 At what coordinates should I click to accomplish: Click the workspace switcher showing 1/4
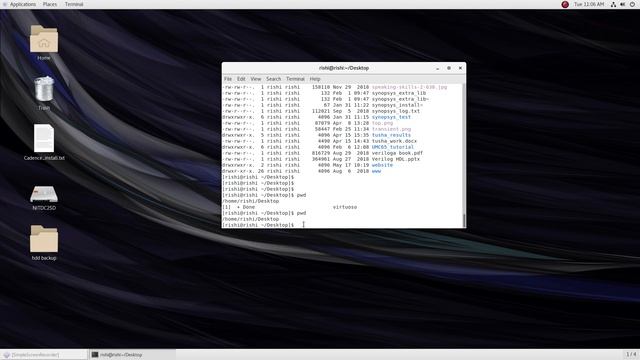tap(631, 354)
